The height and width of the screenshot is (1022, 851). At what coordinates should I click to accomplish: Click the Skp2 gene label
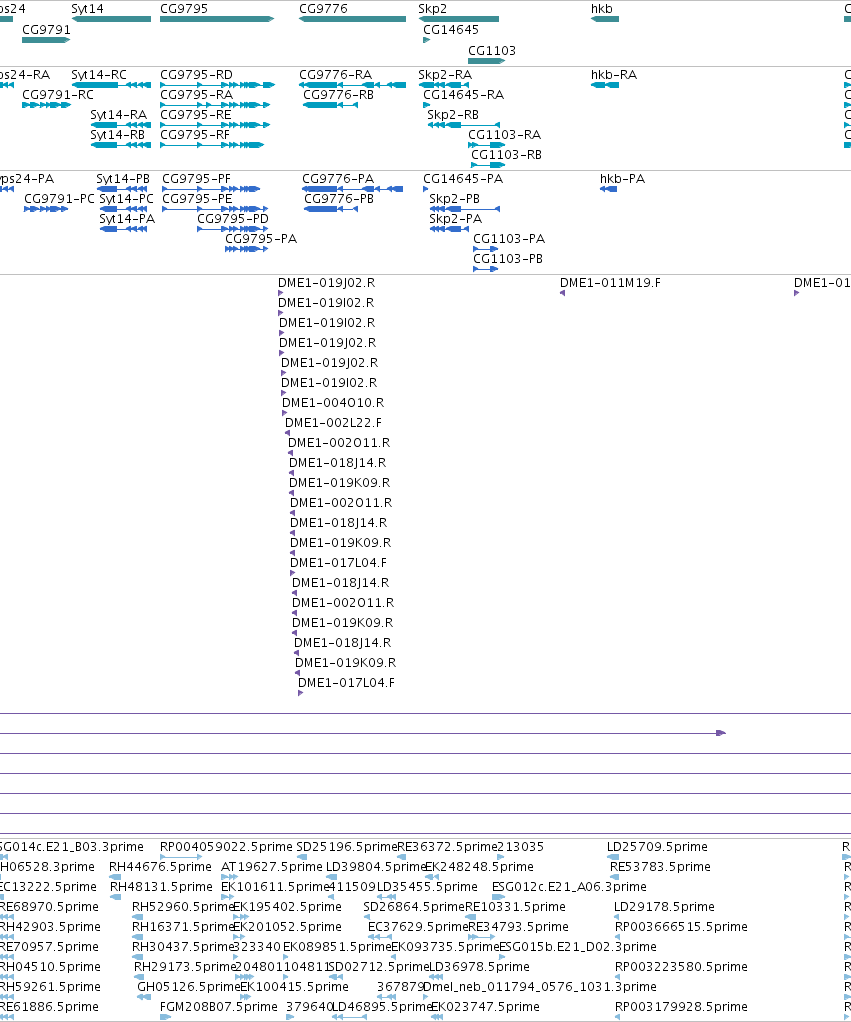click(433, 8)
